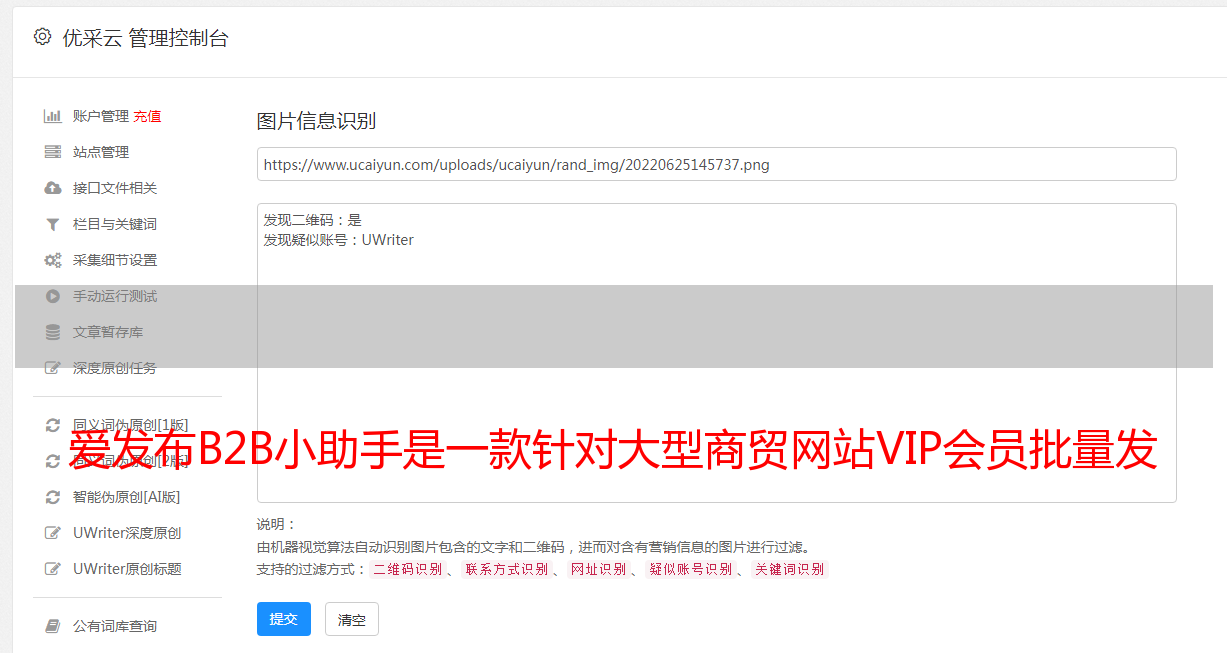Go to 站点管理 menu item

point(101,152)
